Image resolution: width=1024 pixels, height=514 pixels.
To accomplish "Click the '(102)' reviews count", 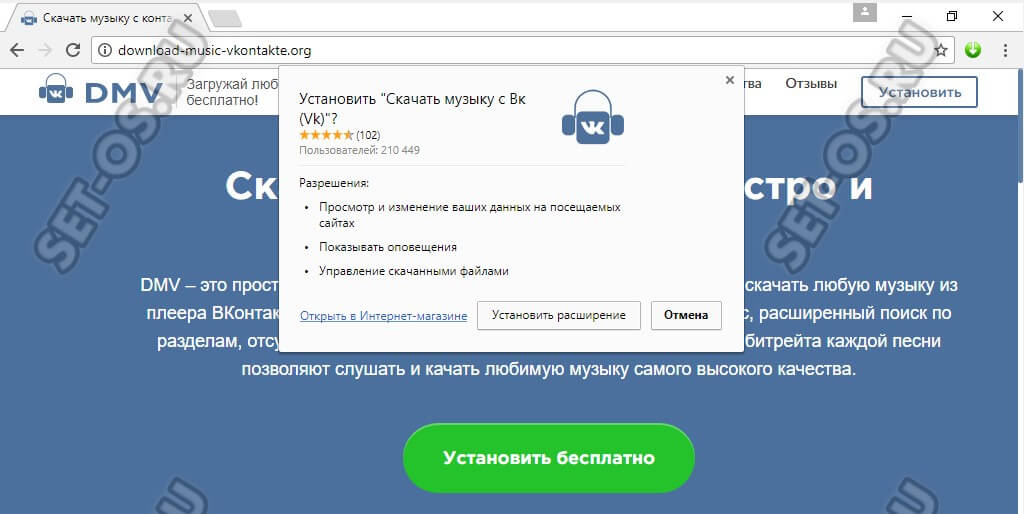I will [368, 135].
